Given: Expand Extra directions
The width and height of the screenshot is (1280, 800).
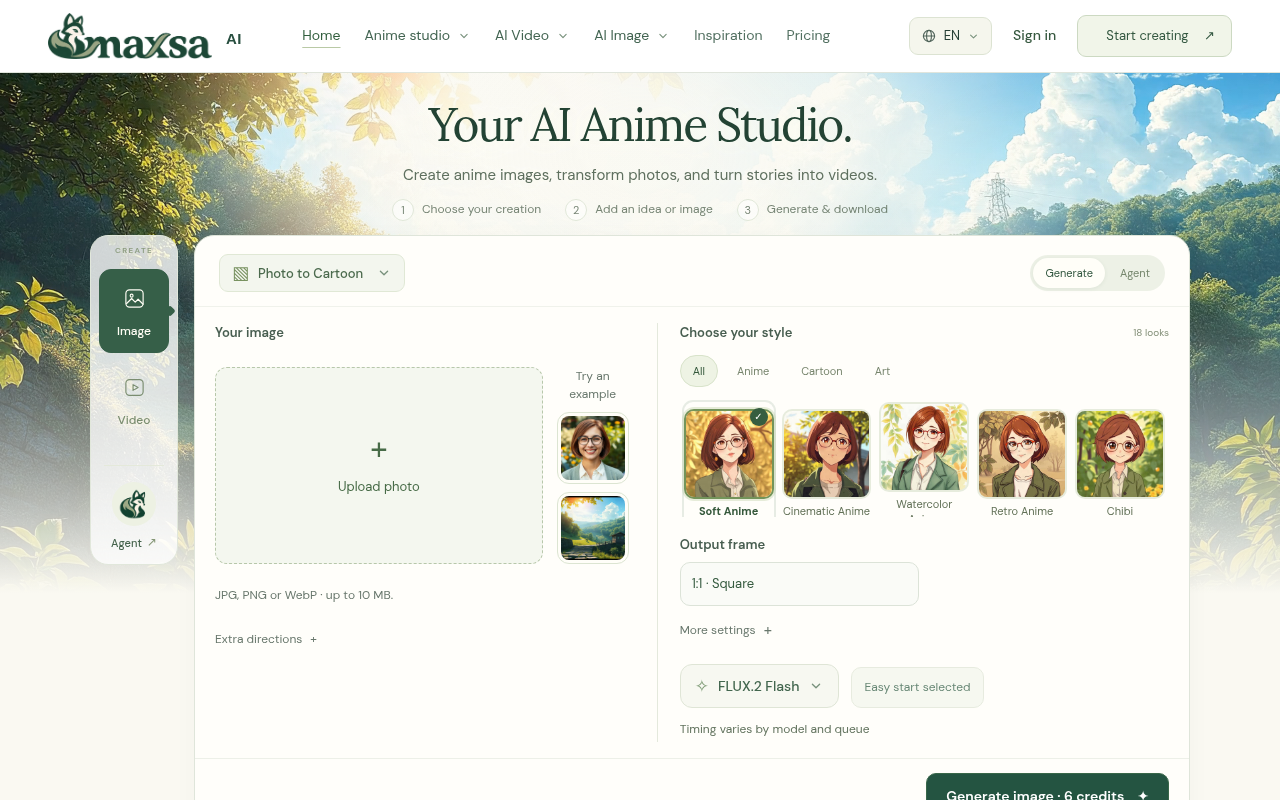Looking at the screenshot, I should pos(266,639).
